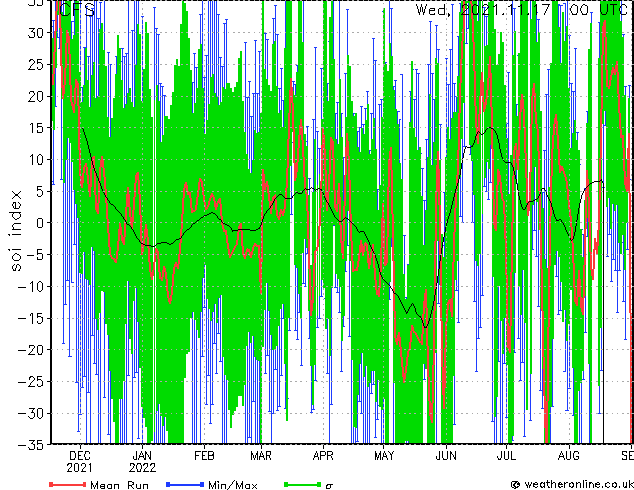Click the 20 y-axis tick label
Screen dimensions: 634x490
36,96
